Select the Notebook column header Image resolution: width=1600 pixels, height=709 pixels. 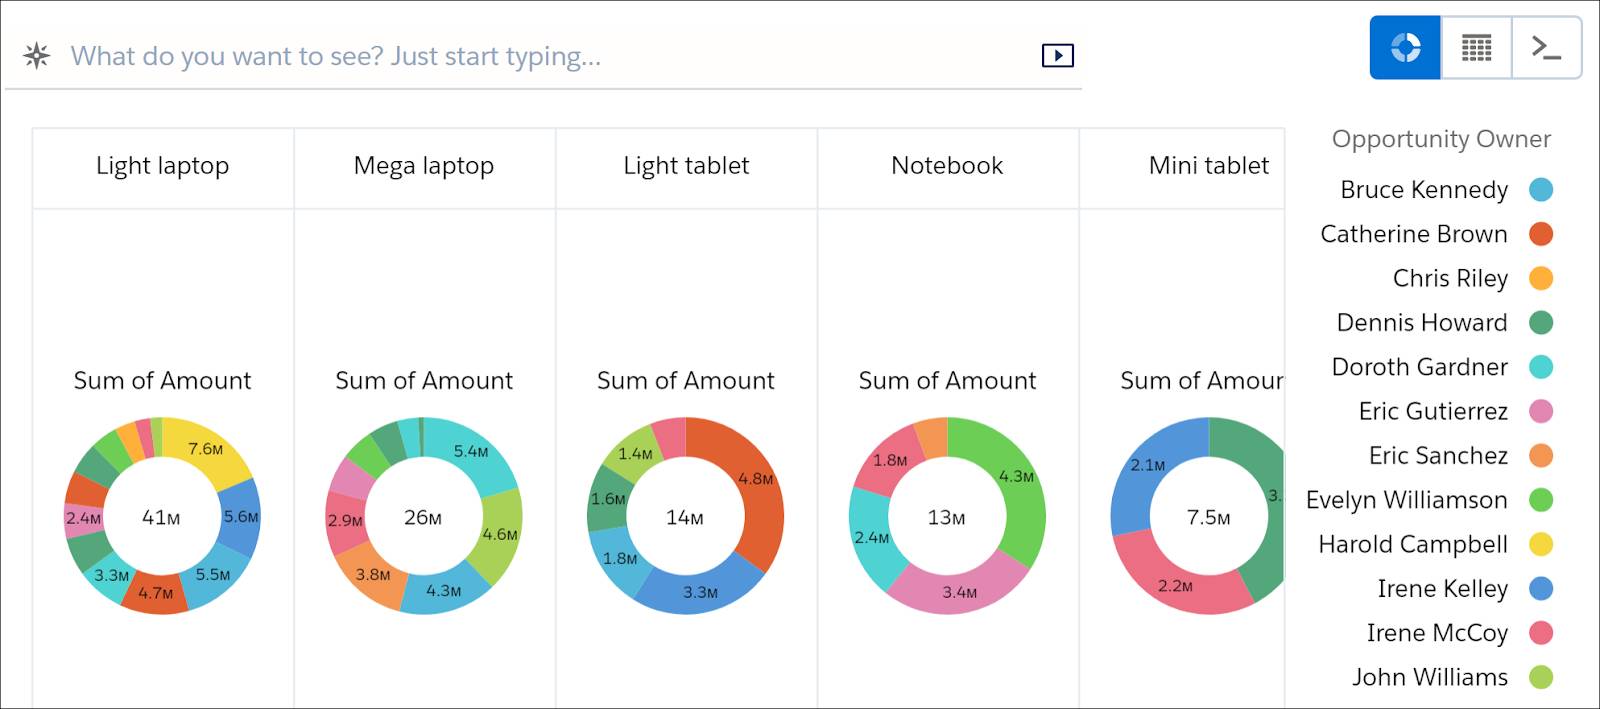(947, 167)
